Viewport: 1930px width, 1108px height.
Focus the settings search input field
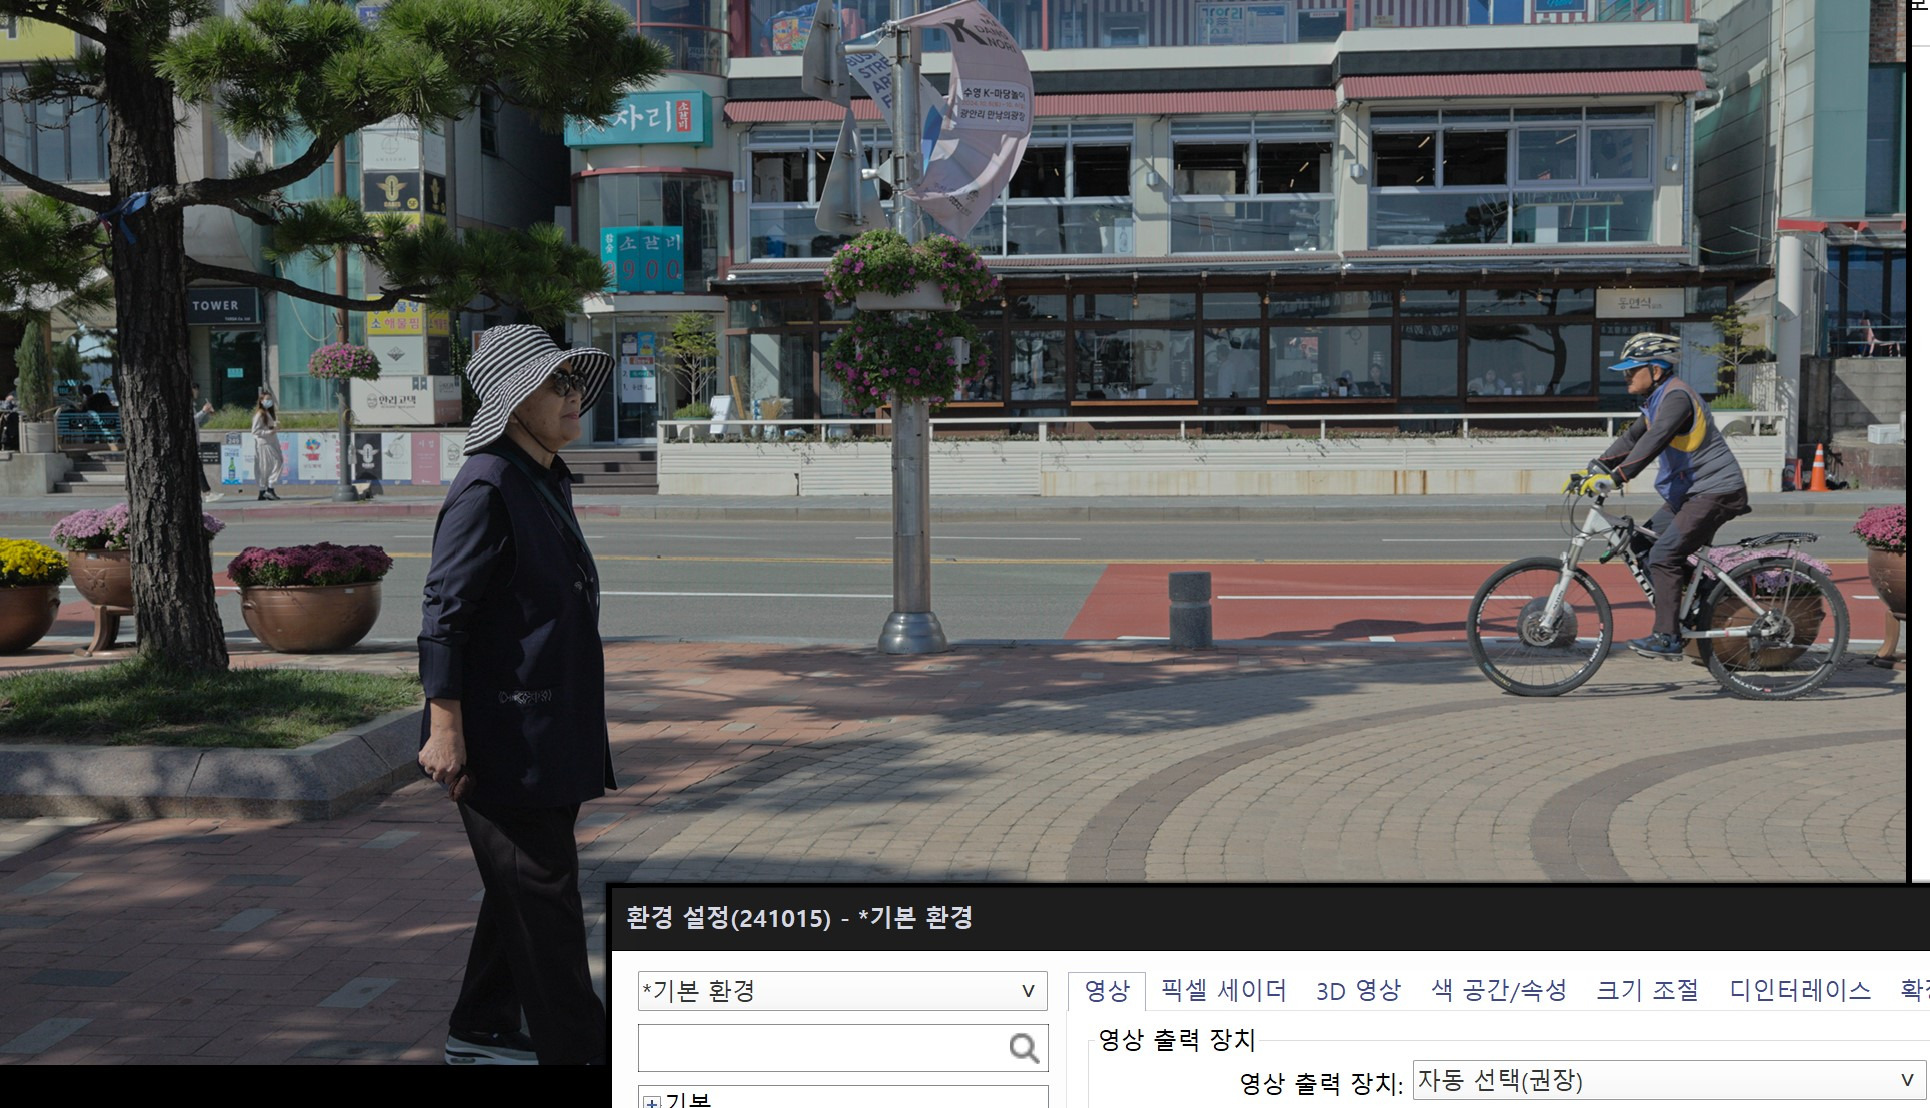click(x=820, y=1048)
